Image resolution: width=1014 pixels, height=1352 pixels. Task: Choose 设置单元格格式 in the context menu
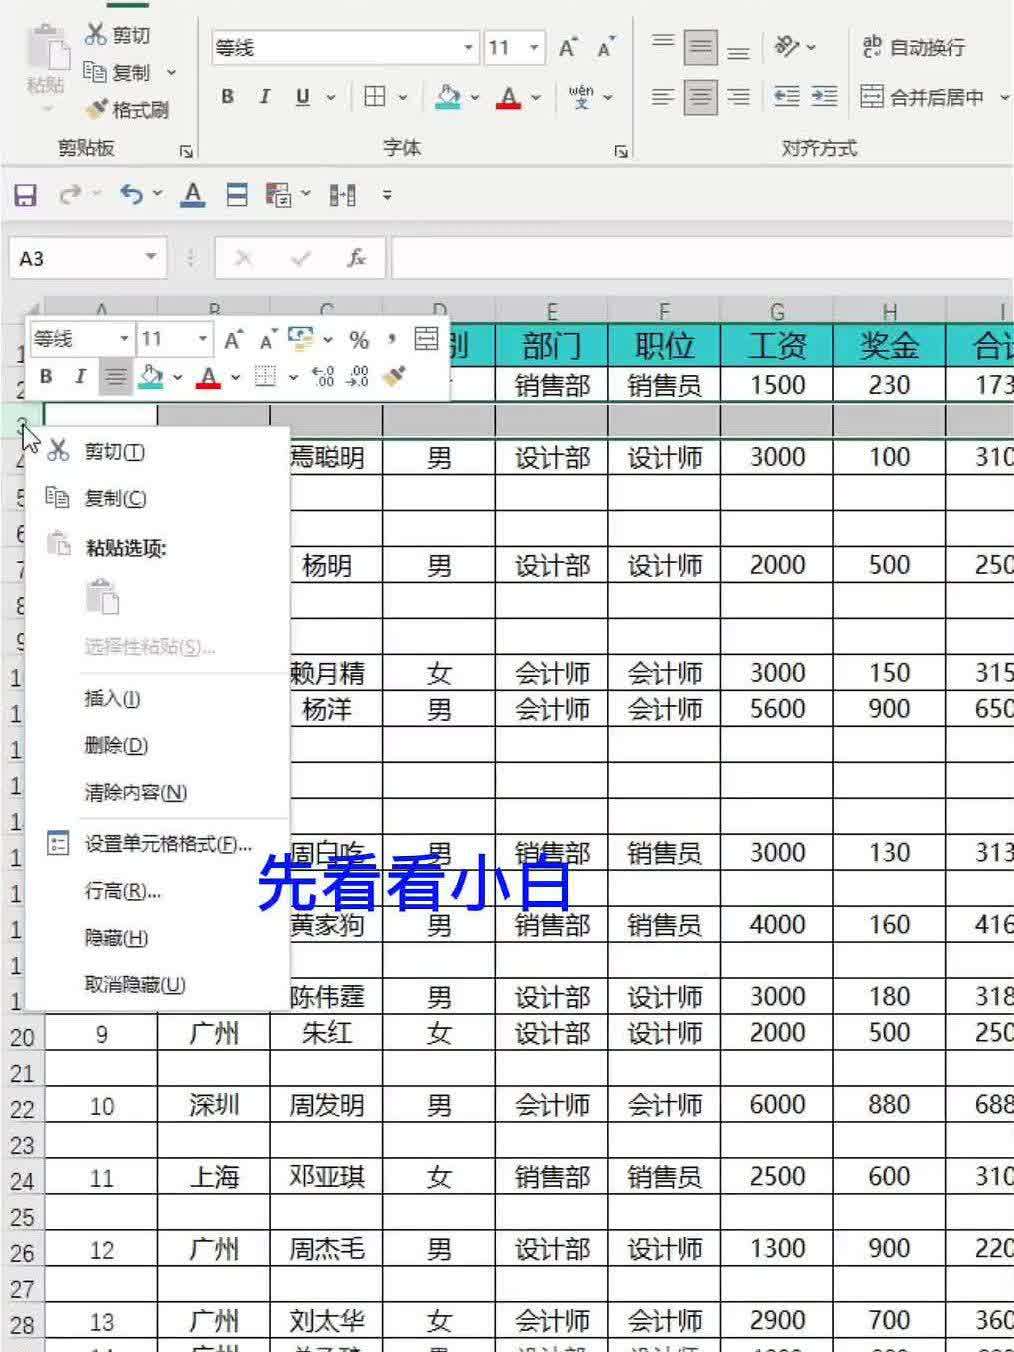(167, 843)
